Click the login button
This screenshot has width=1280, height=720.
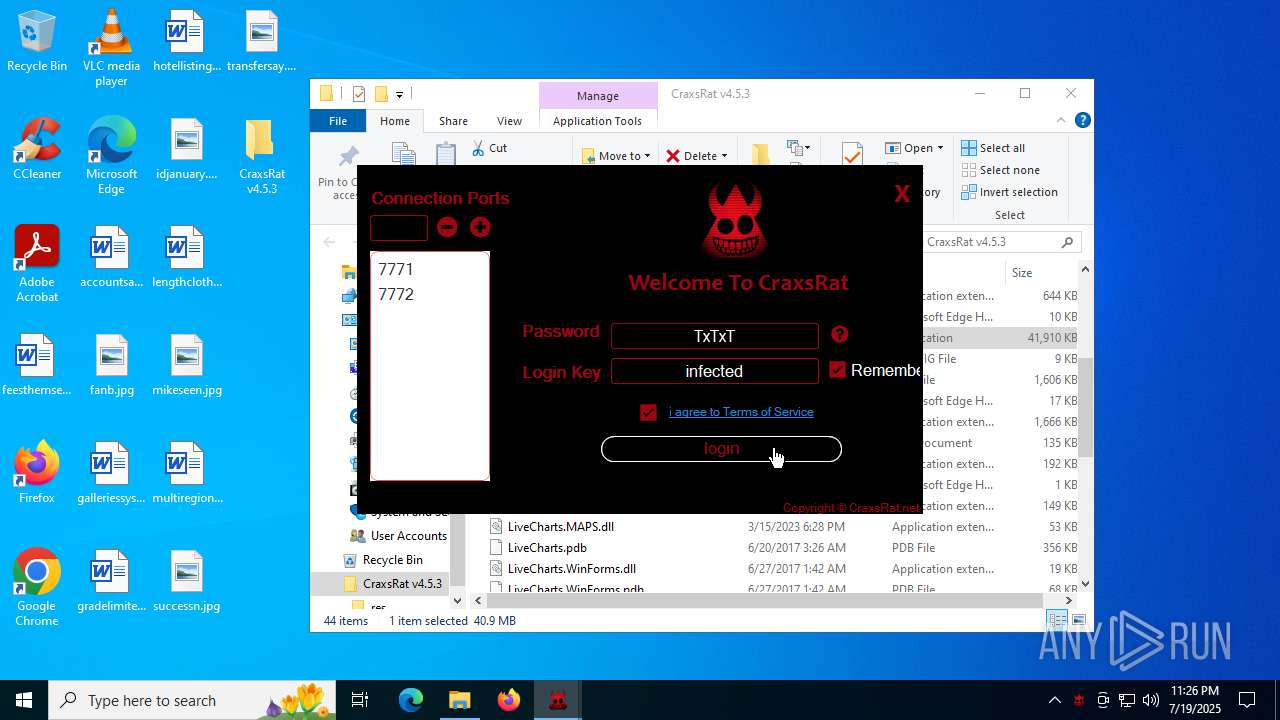[721, 449]
